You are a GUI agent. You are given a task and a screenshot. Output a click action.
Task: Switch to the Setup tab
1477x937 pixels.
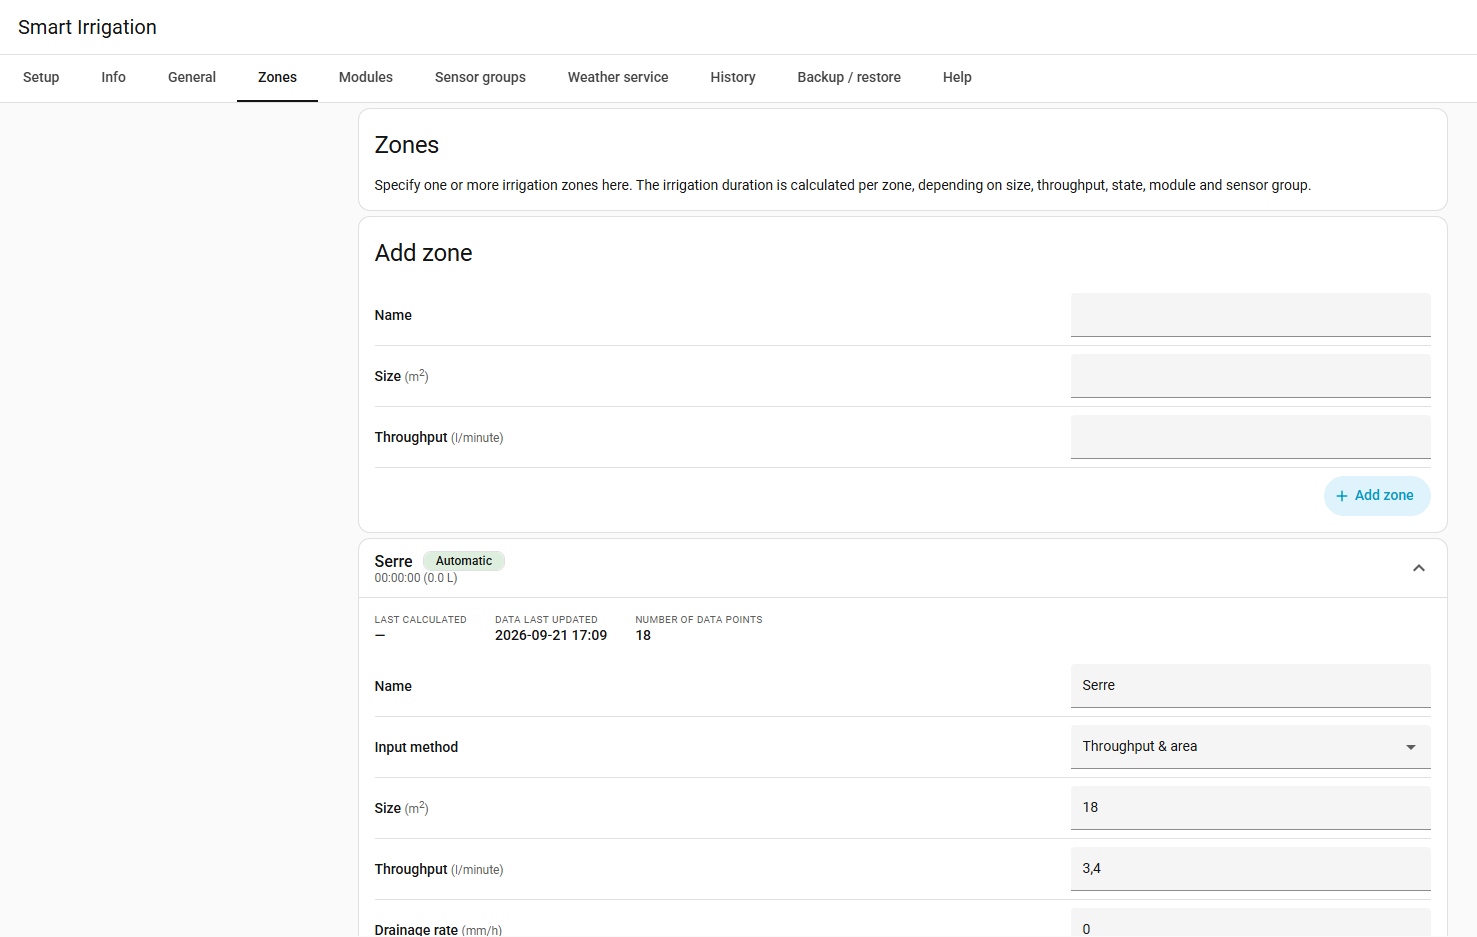pyautogui.click(x=41, y=77)
